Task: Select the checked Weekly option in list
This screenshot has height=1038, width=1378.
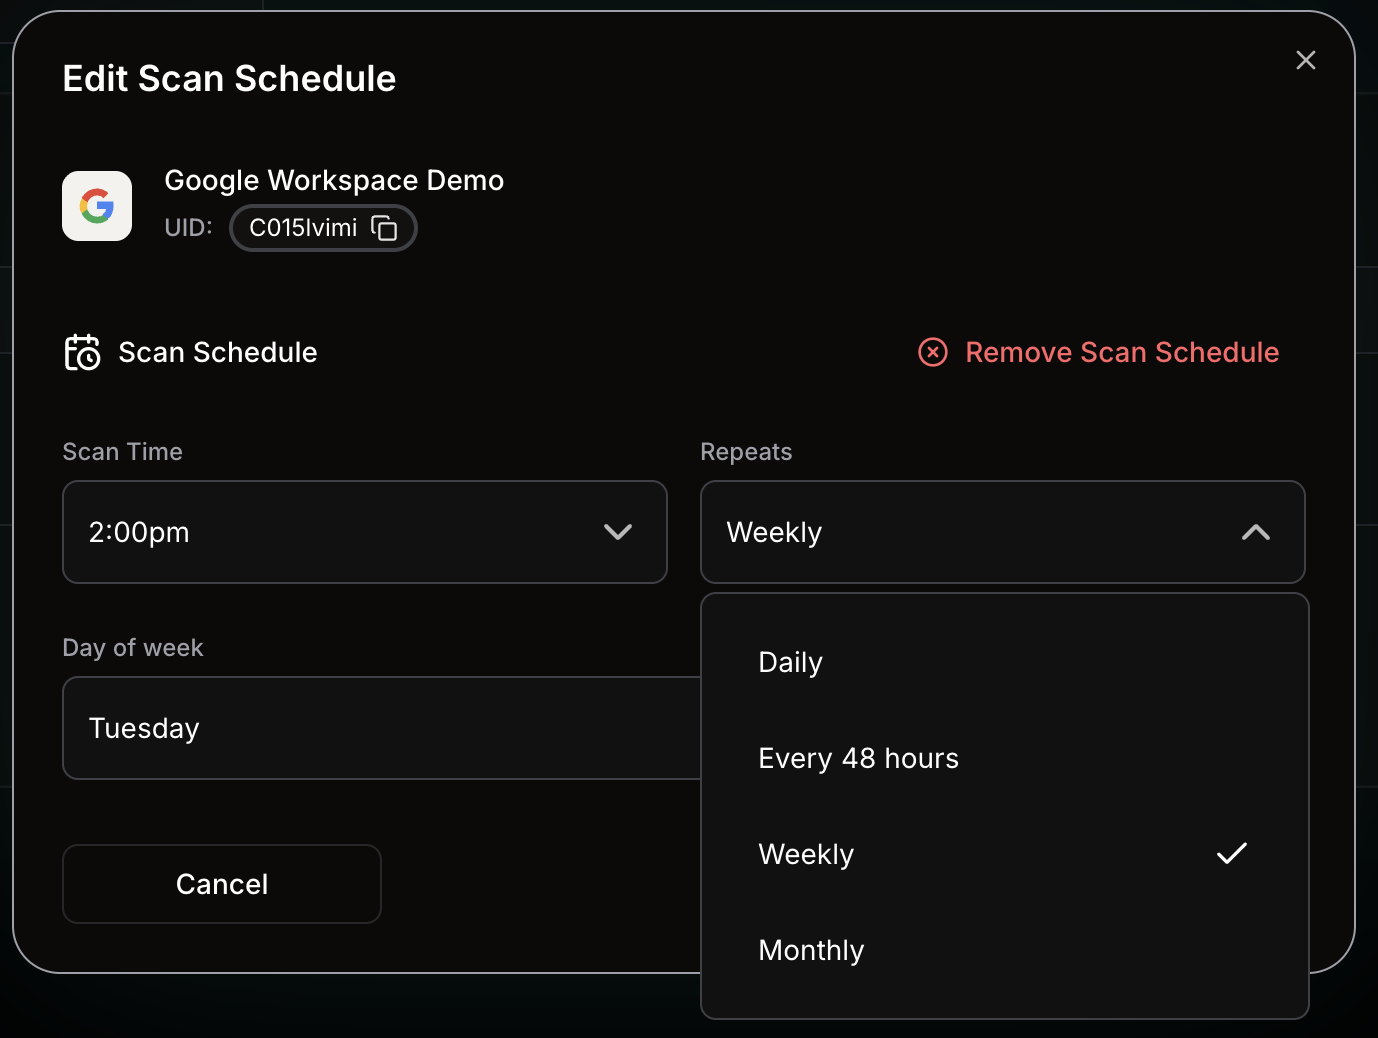Action: pyautogui.click(x=1004, y=854)
